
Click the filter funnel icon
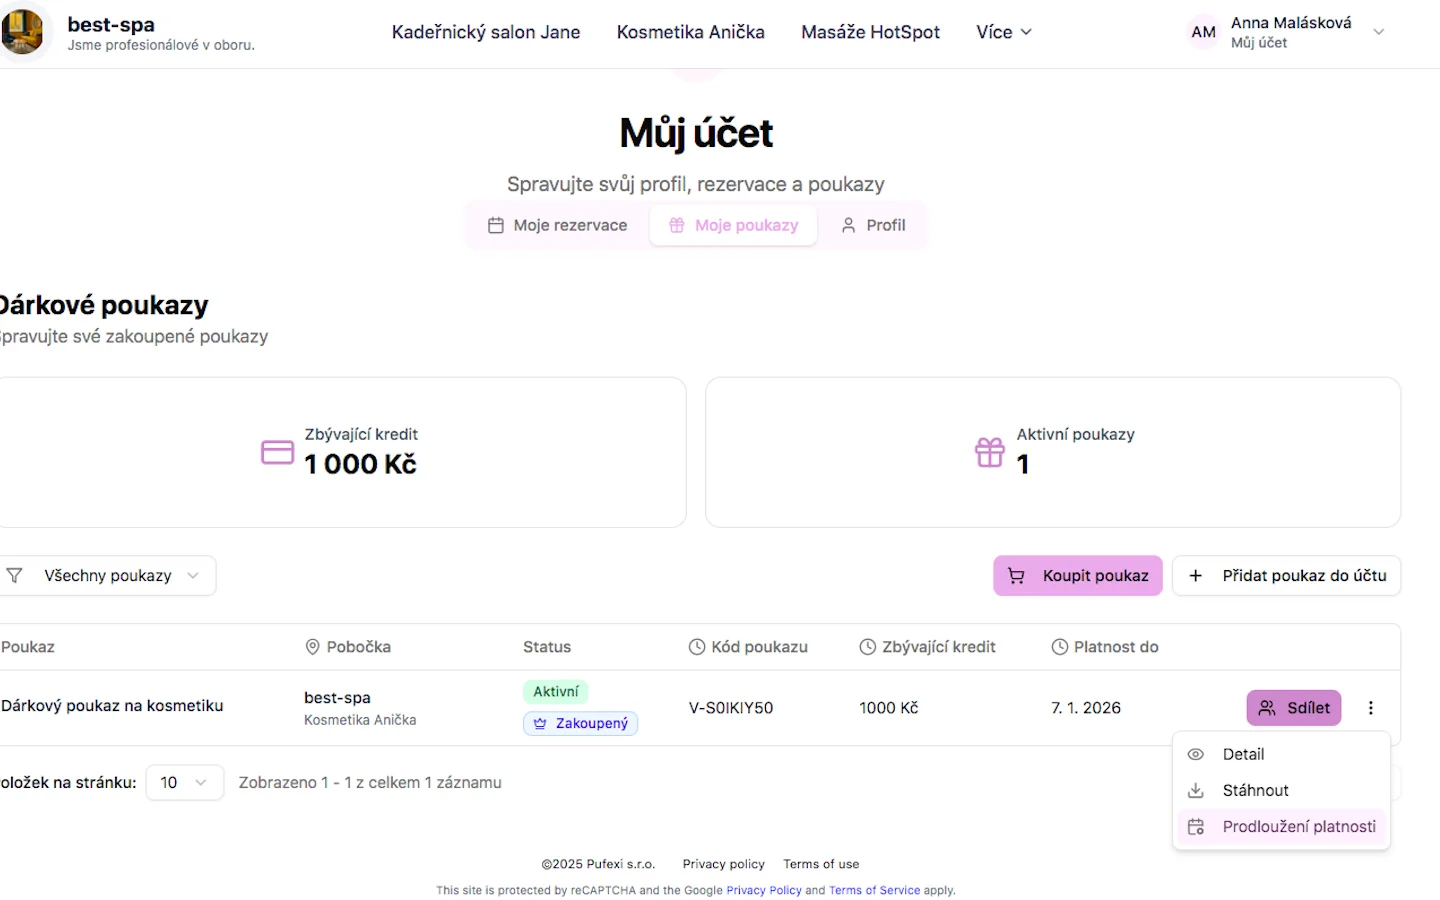14,576
